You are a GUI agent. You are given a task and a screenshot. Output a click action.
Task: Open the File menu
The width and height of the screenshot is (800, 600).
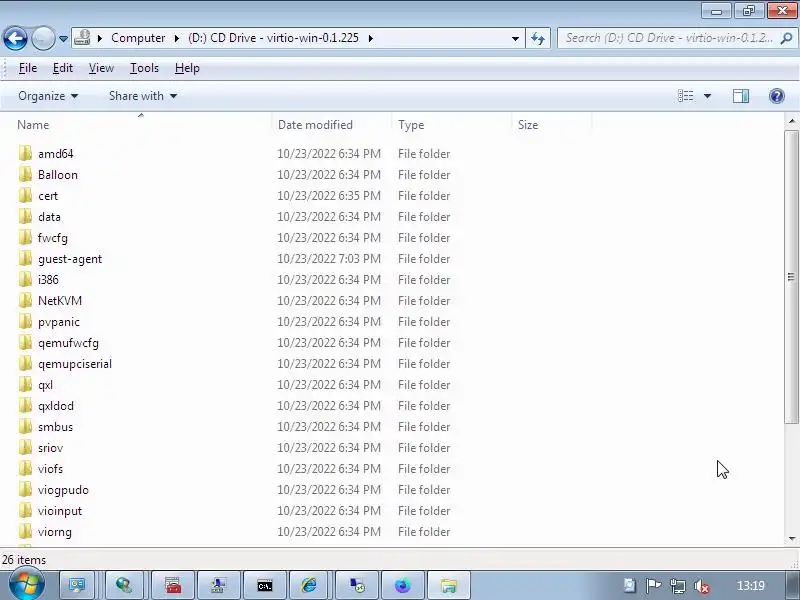pos(28,68)
